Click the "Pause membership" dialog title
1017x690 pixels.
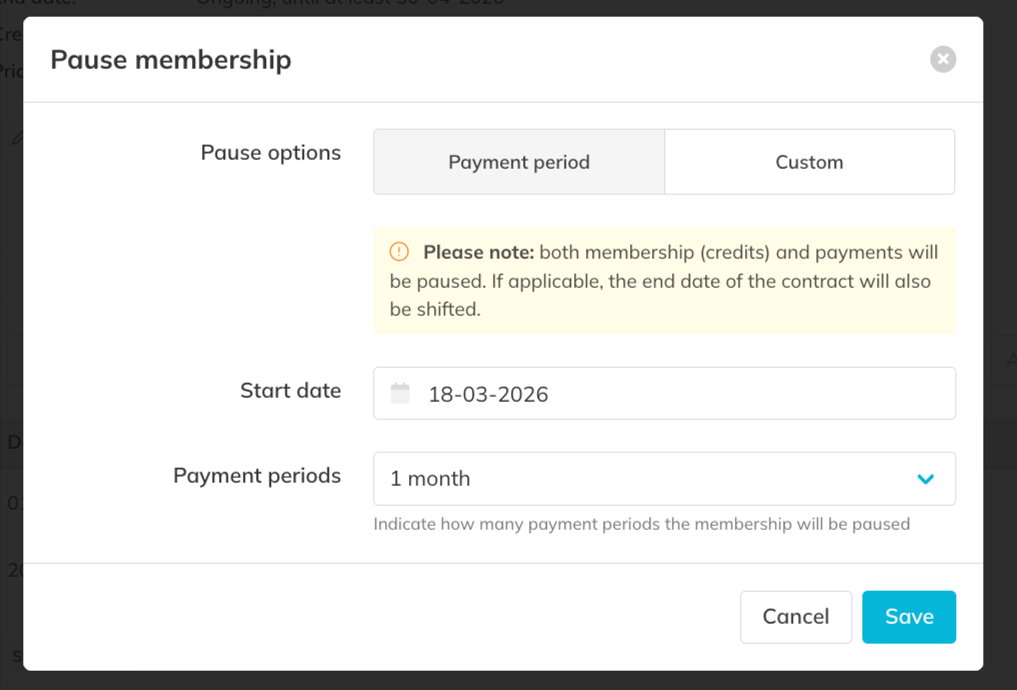(171, 60)
